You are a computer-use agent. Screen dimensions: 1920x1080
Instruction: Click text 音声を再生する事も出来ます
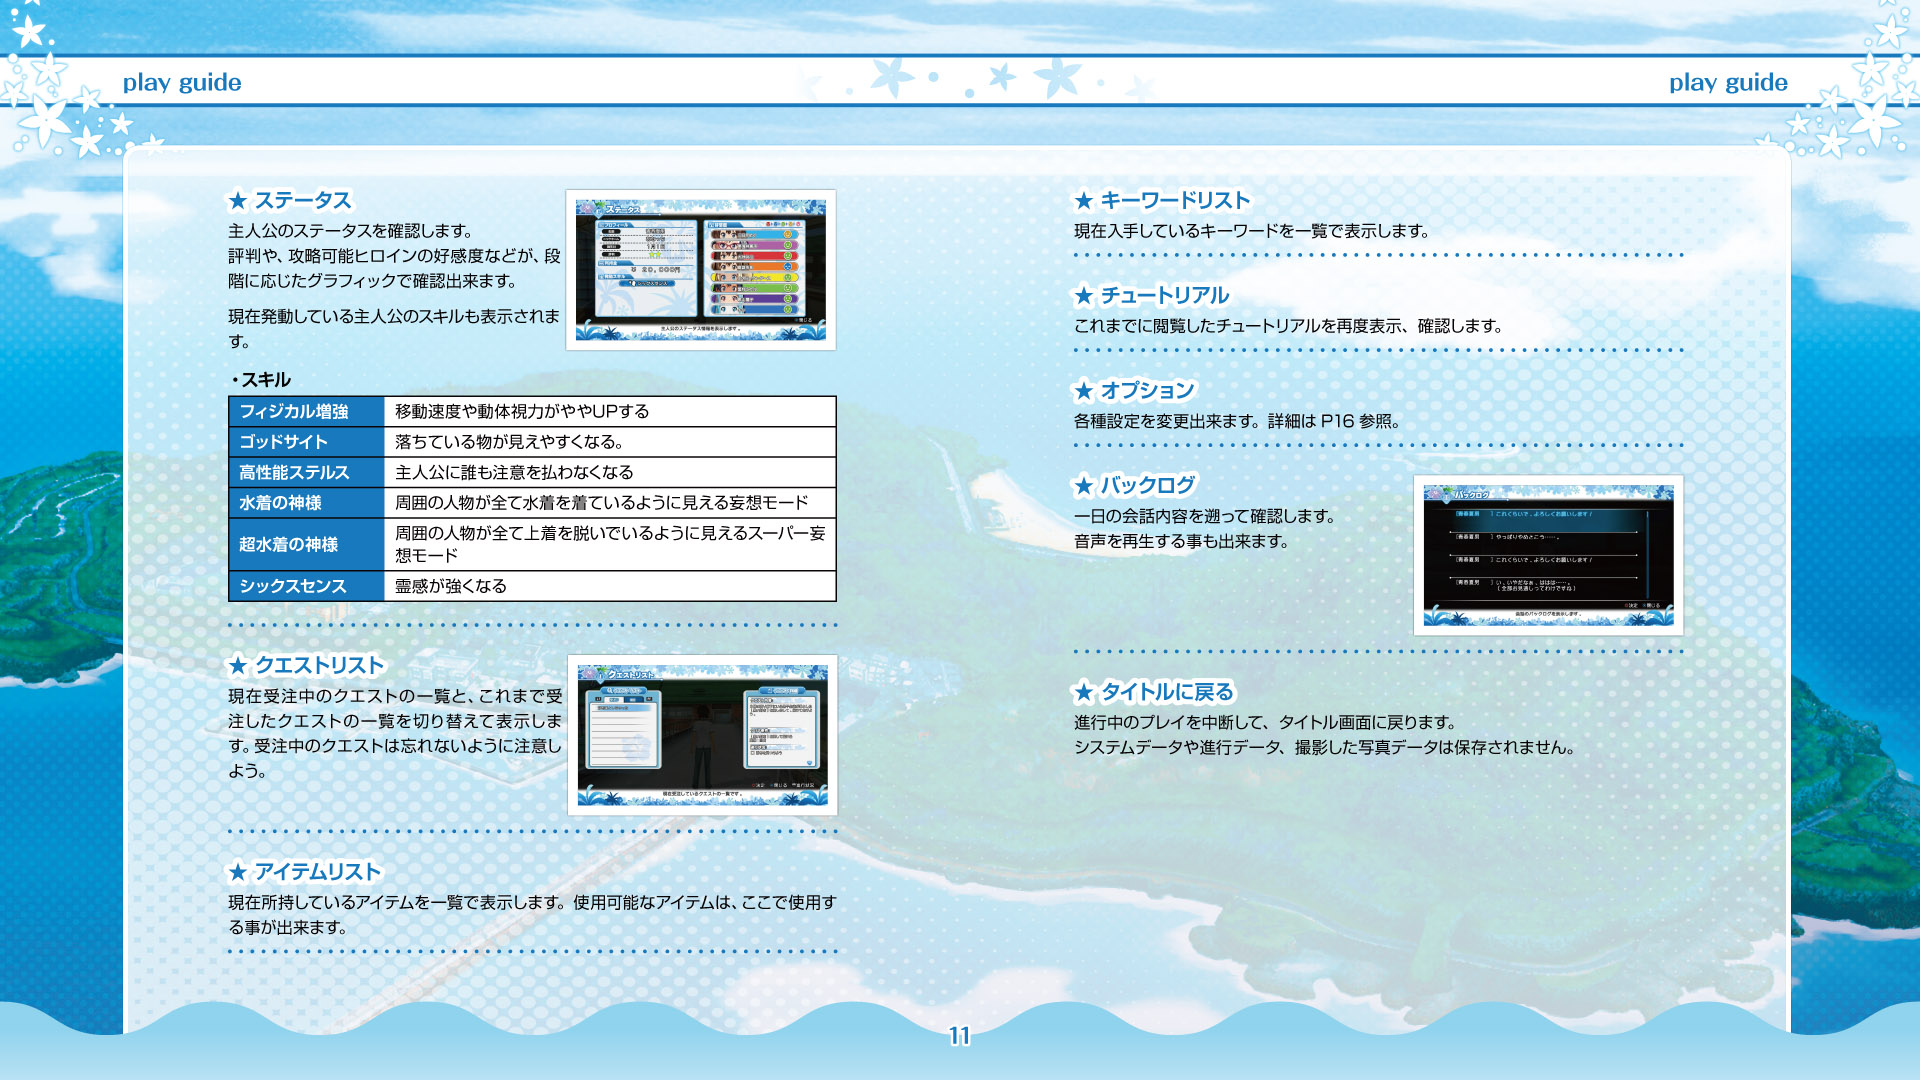click(x=1182, y=542)
